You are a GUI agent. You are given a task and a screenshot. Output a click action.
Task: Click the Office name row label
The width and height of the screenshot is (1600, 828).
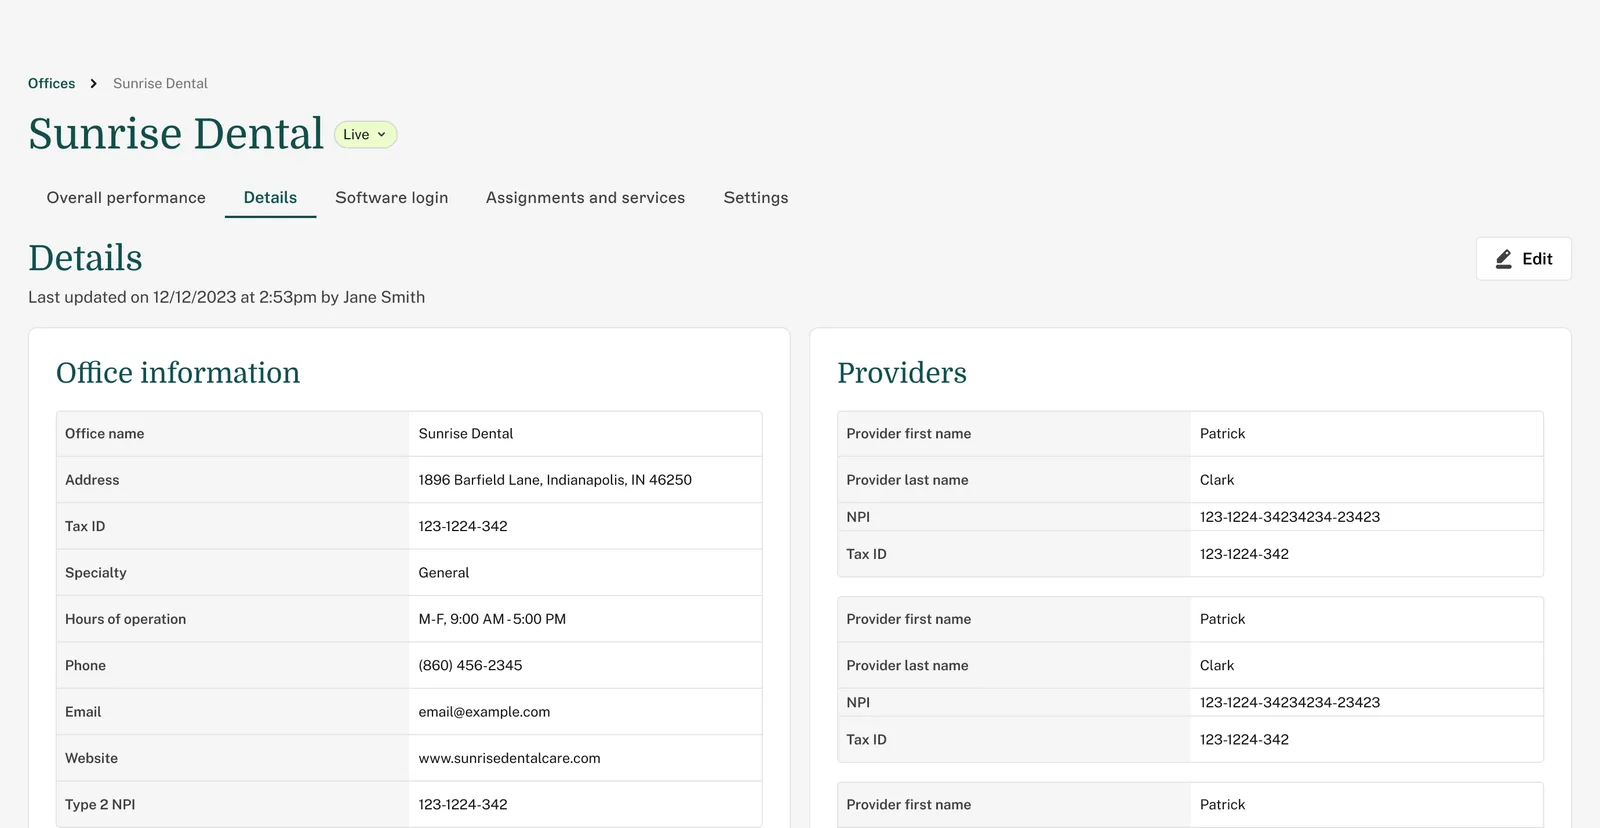[x=105, y=434]
